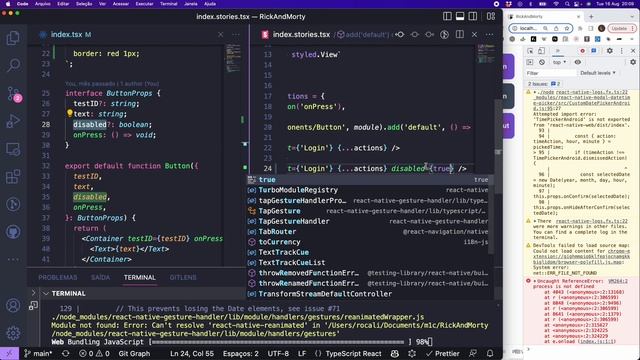Customize layout from title bar
This screenshot has width=640, height=360.
[x=491, y=16]
